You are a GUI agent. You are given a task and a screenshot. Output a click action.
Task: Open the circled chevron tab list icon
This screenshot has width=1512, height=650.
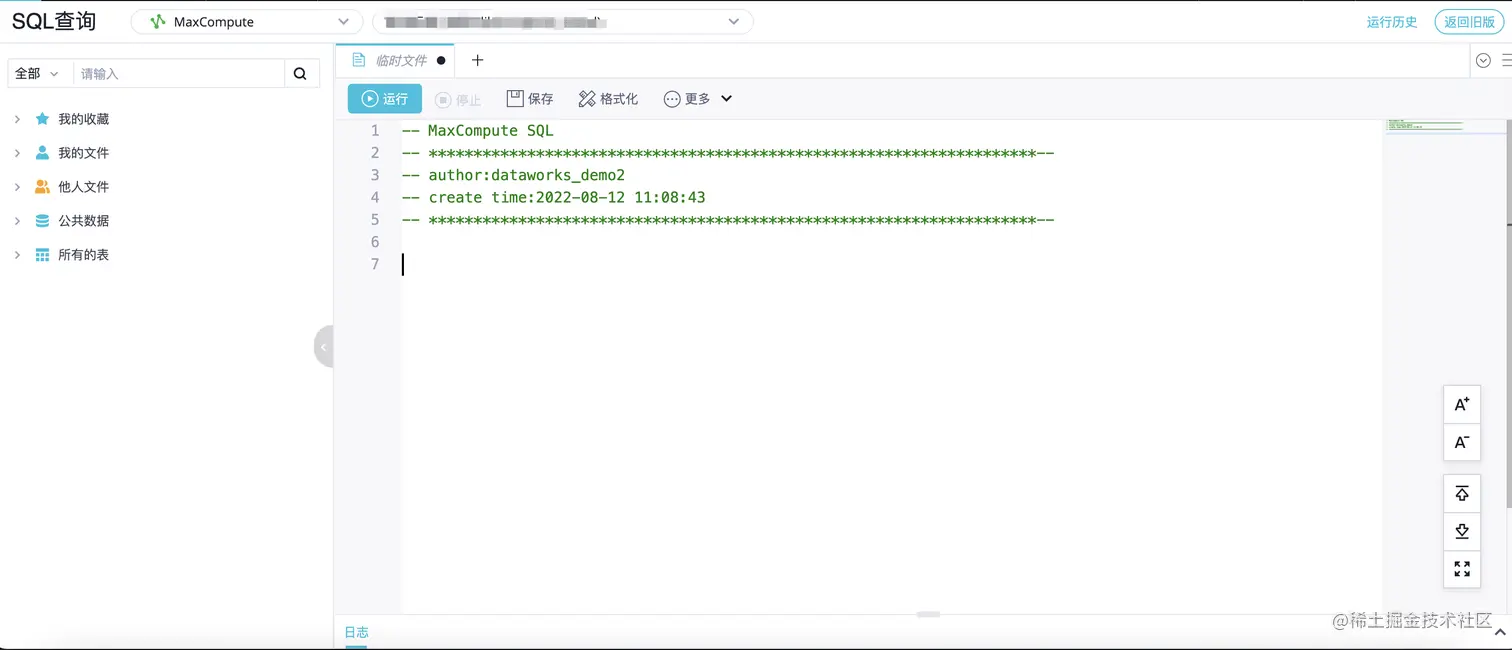[x=1483, y=61]
